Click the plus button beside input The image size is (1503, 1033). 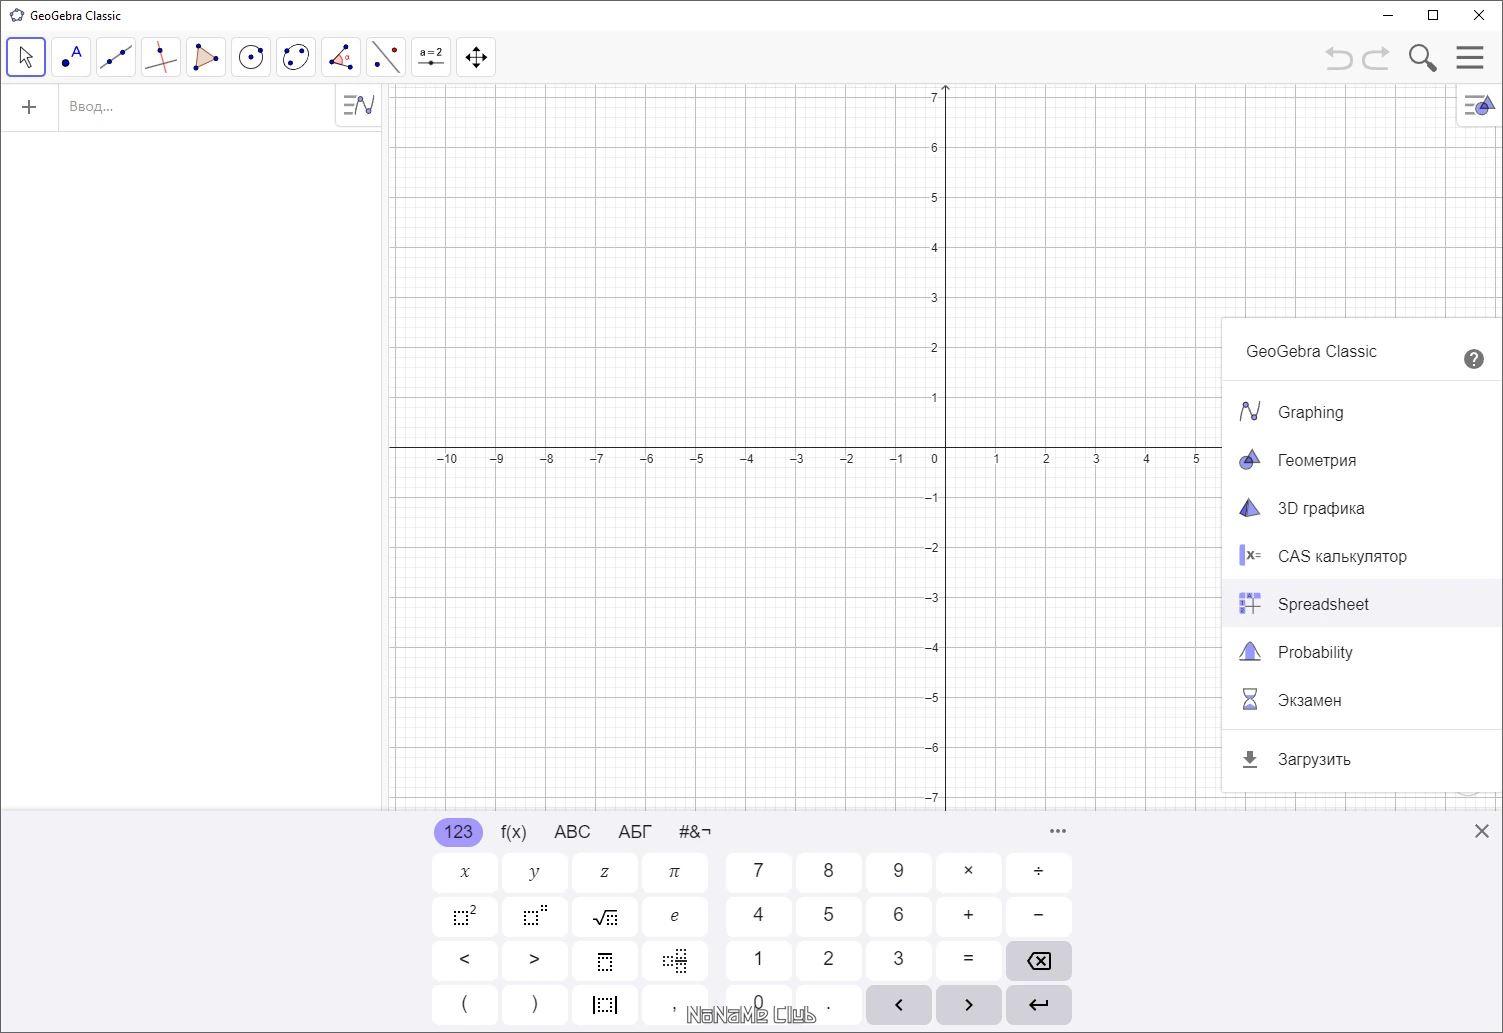point(29,107)
